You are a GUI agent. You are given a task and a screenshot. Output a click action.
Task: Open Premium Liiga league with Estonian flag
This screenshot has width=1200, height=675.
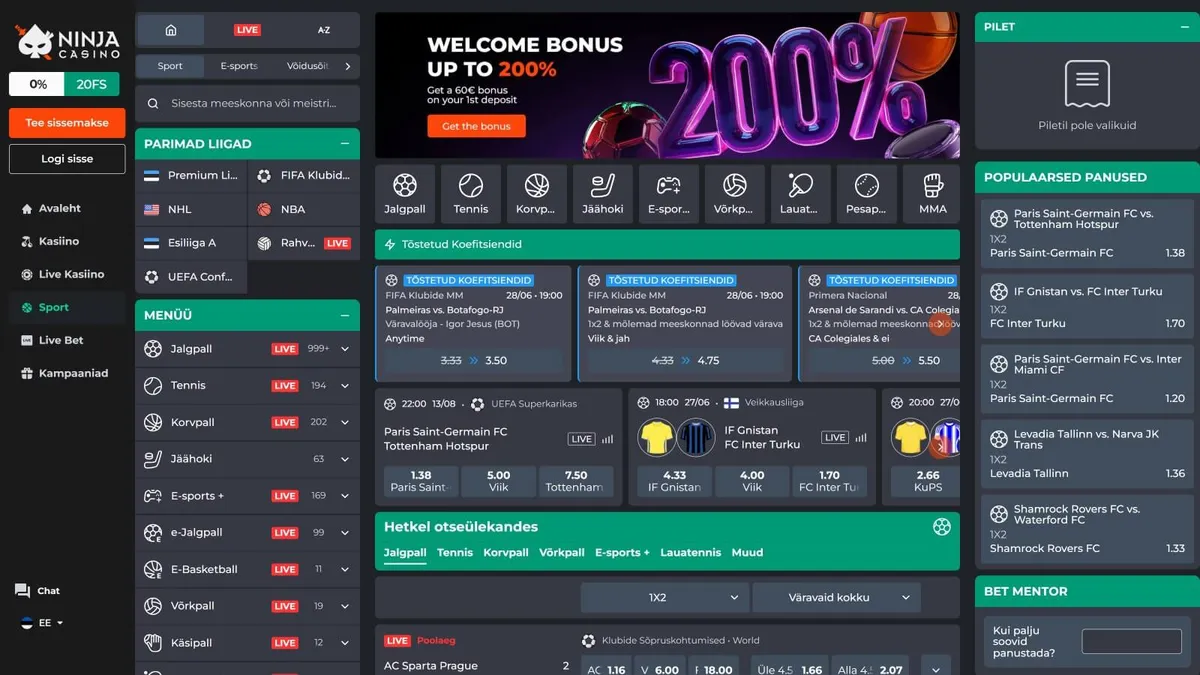191,175
